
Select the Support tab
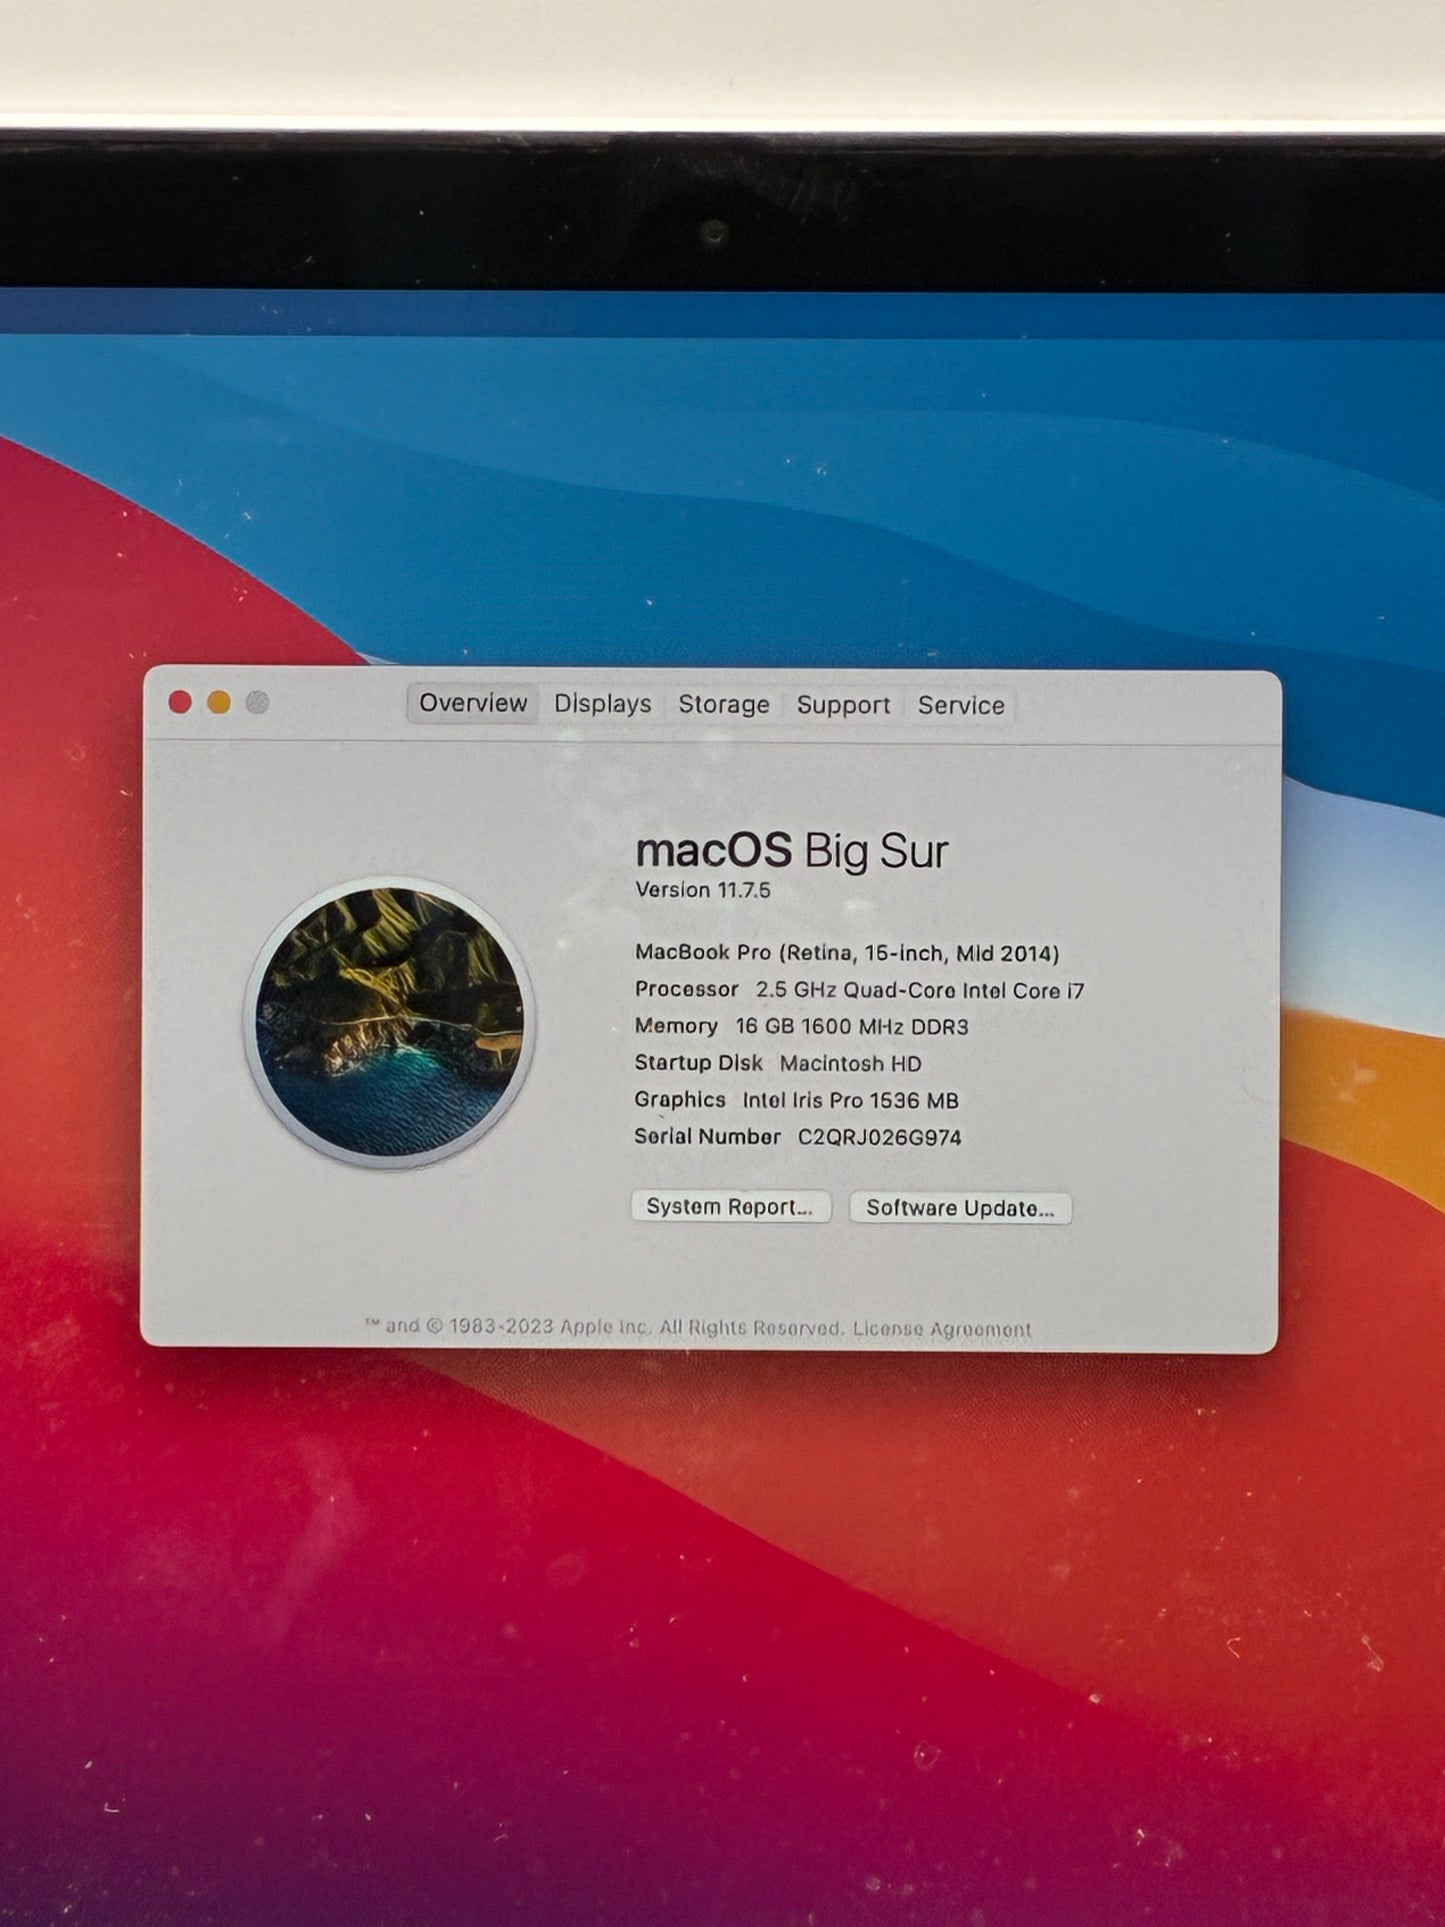pyautogui.click(x=843, y=706)
